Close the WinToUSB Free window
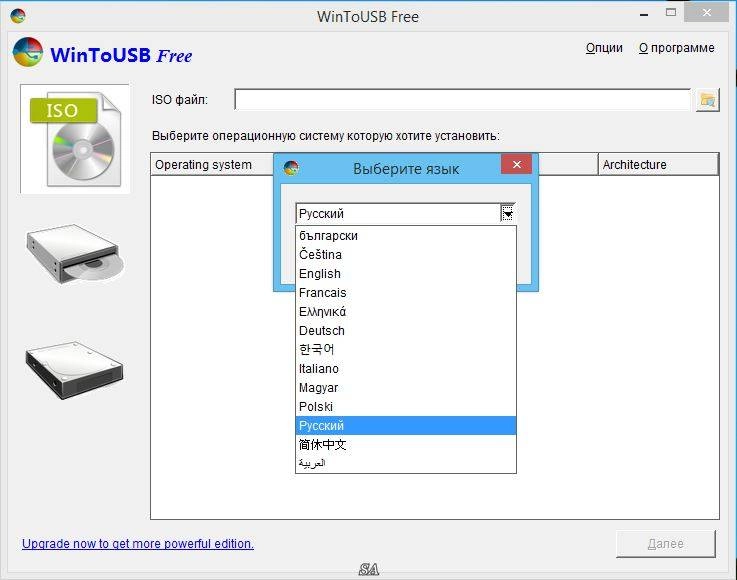 coord(706,13)
